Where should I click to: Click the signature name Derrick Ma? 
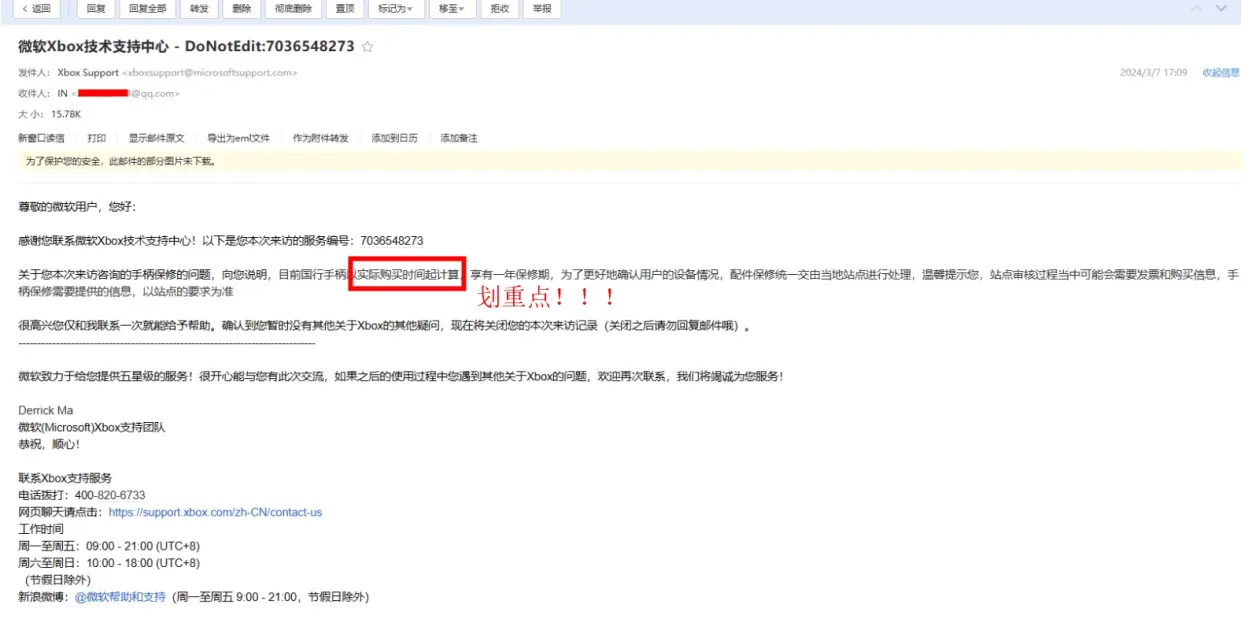pyautogui.click(x=45, y=410)
